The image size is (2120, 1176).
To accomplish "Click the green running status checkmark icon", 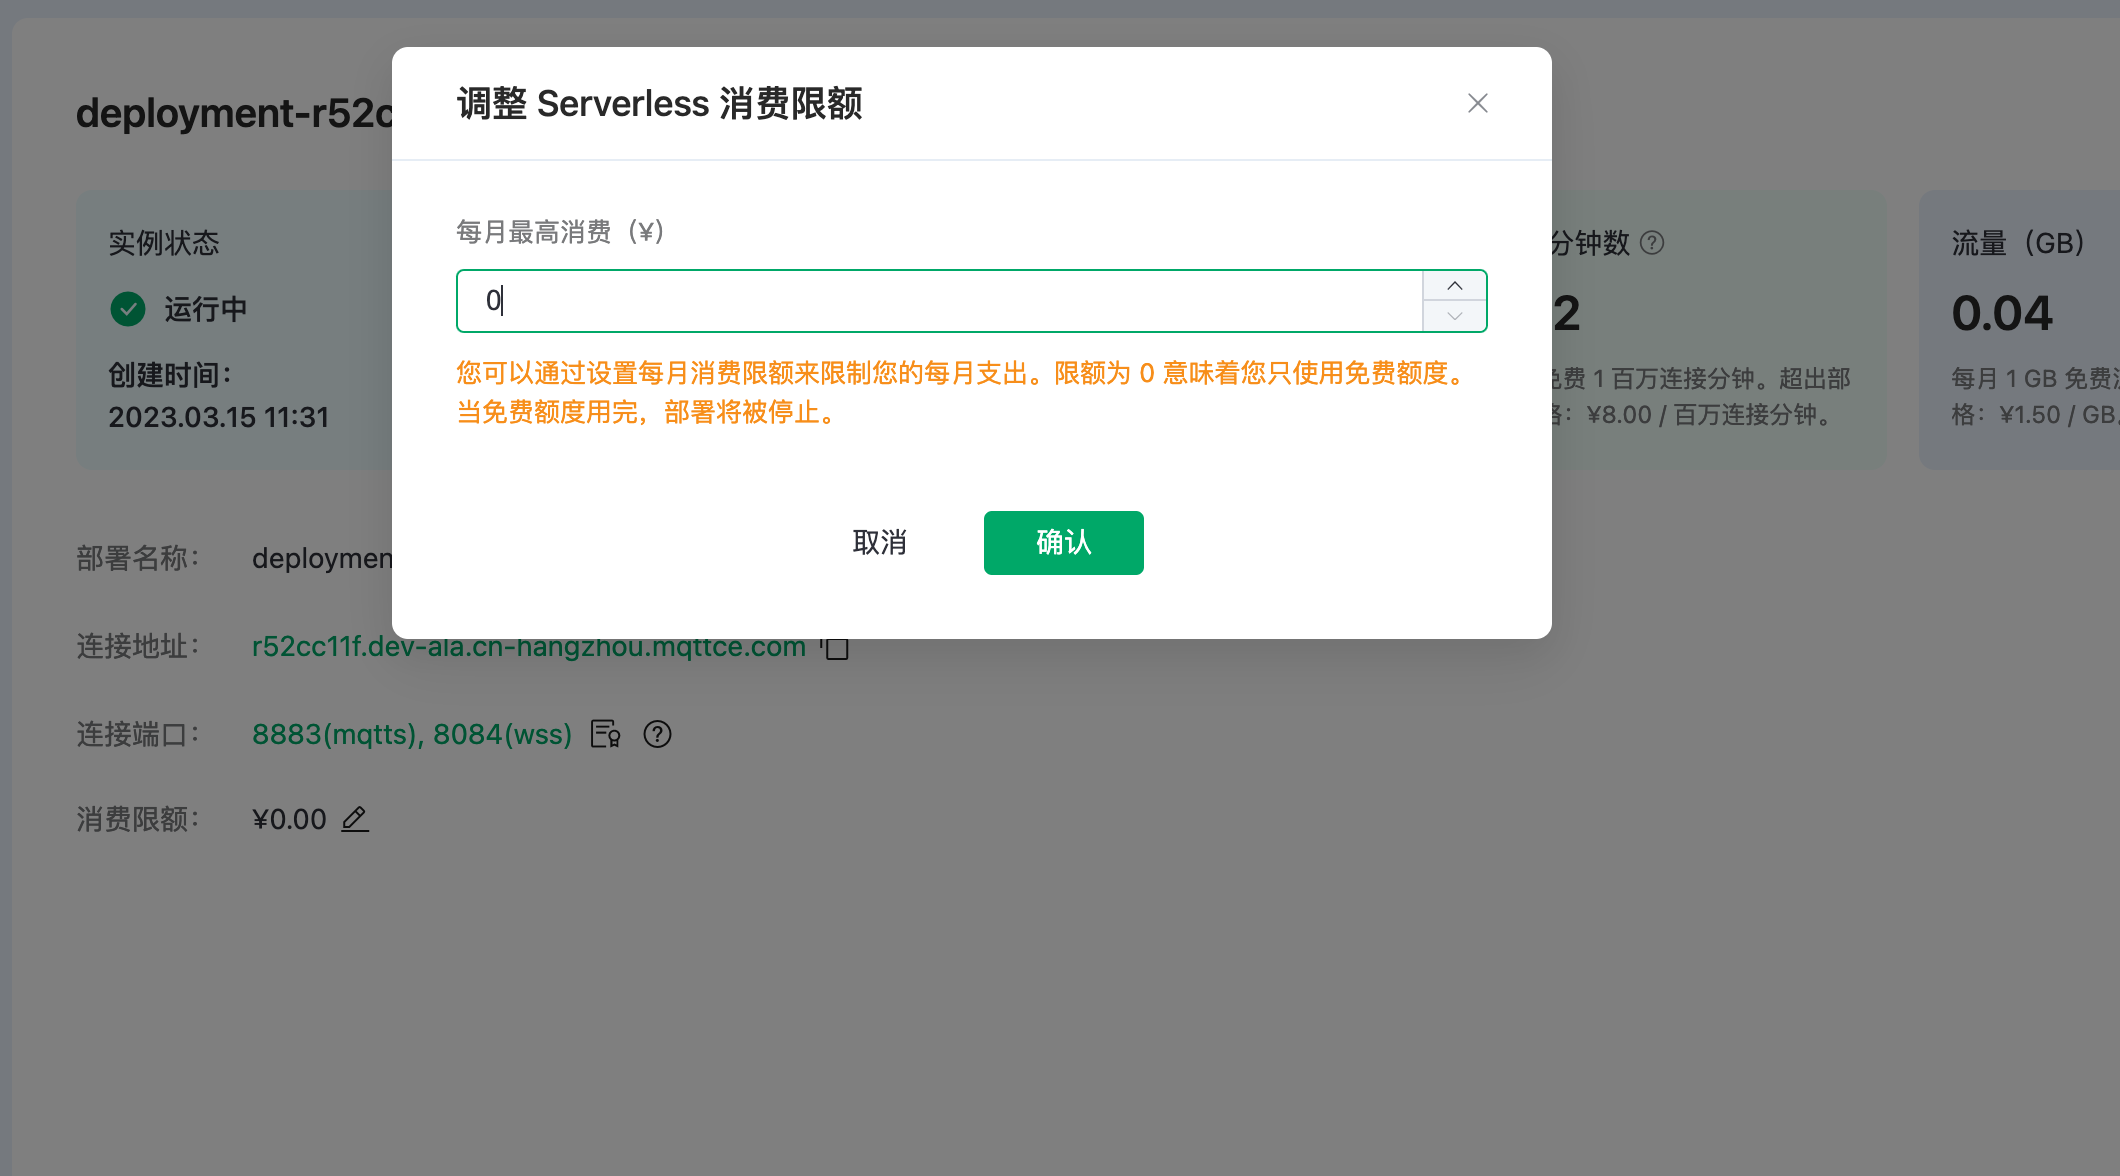I will [127, 309].
